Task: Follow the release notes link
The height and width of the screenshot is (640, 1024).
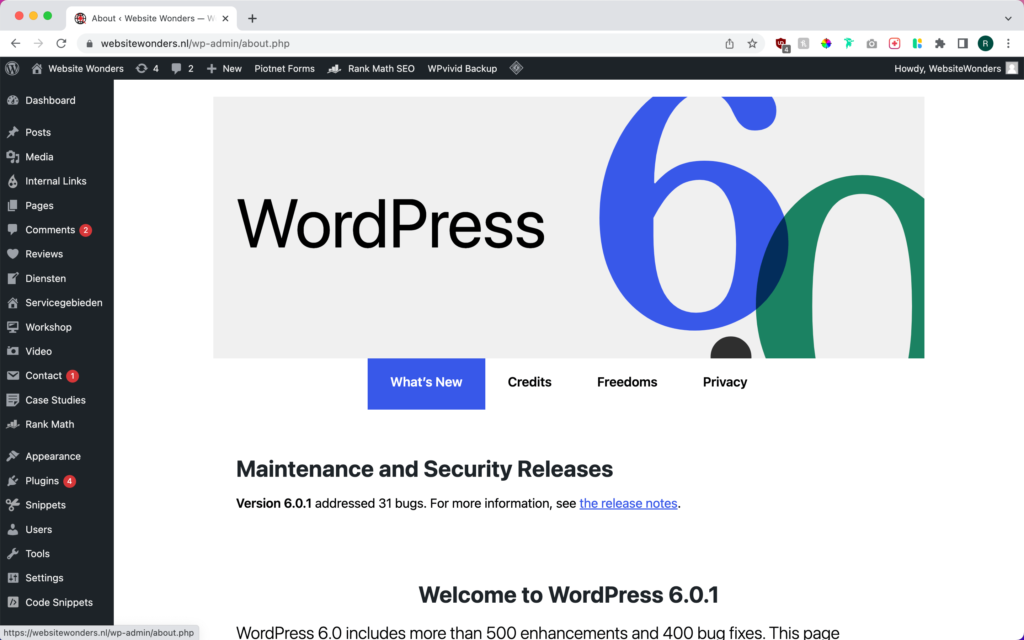Action: click(x=628, y=503)
